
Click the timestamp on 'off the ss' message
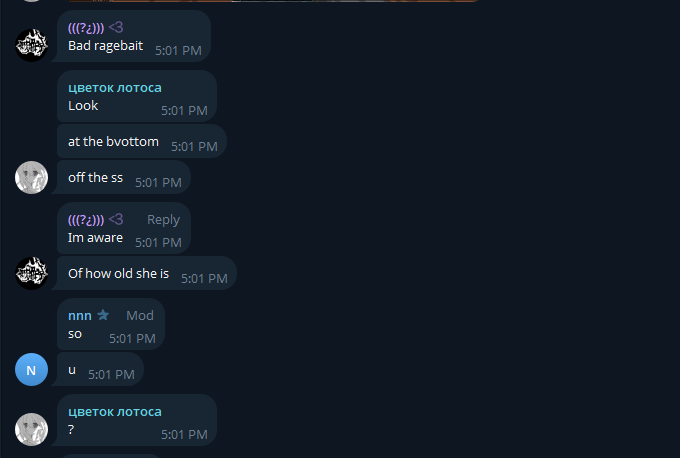158,183
